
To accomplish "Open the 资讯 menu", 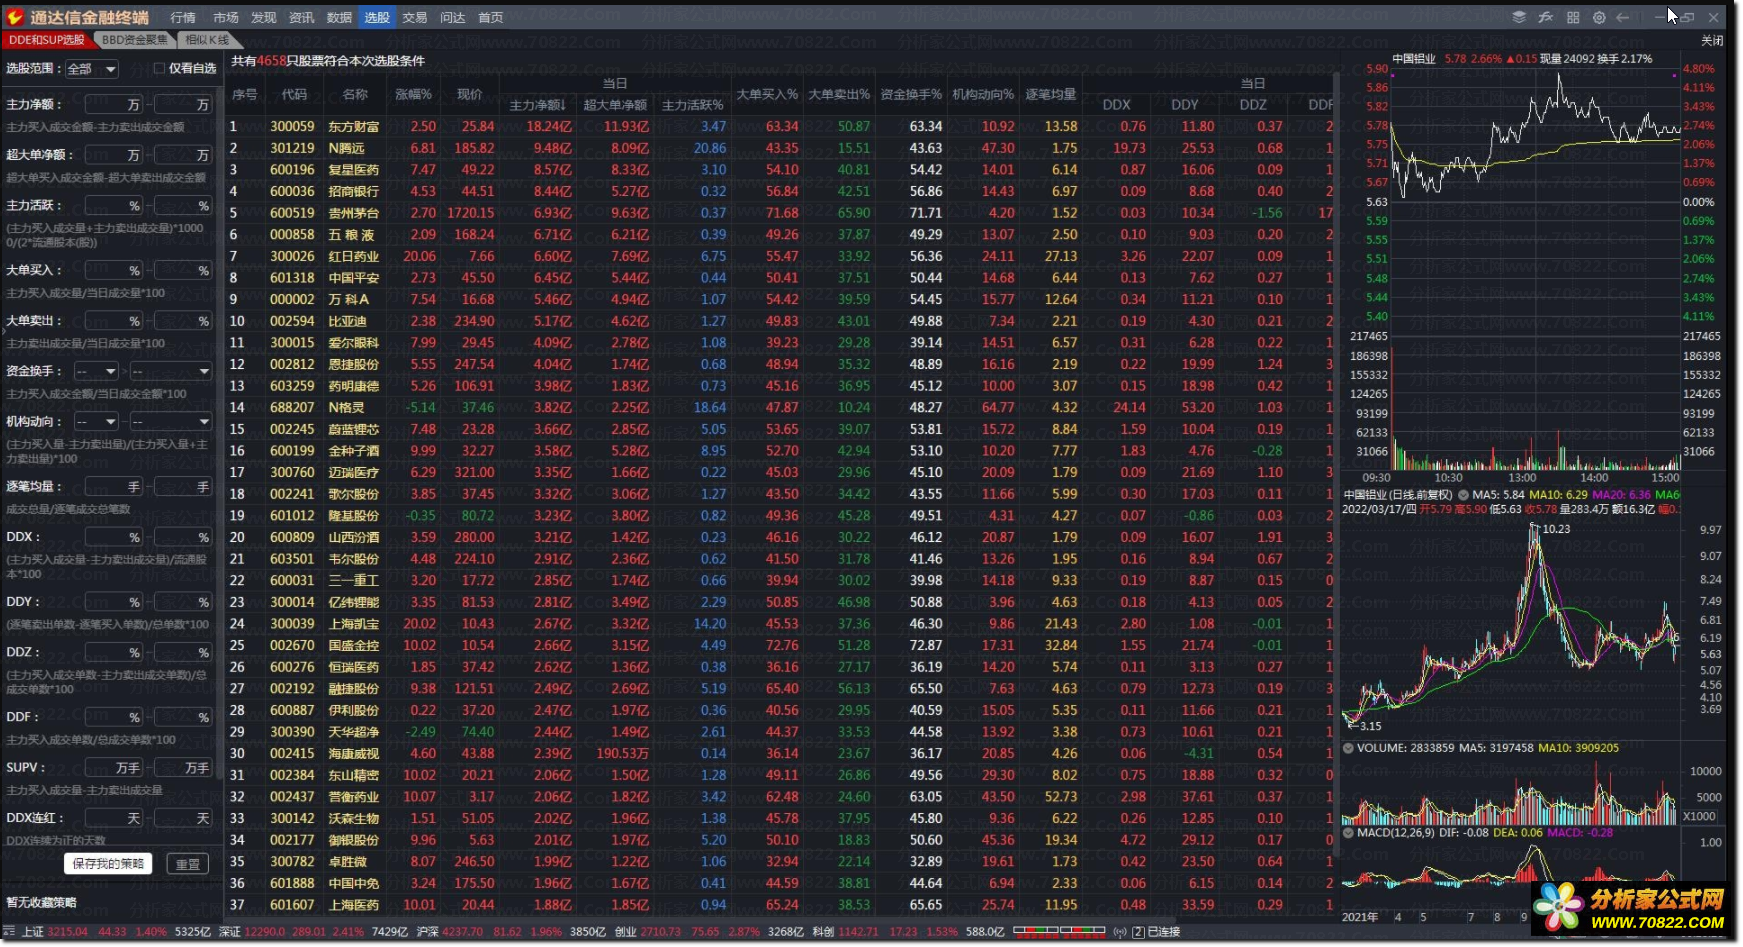I will coord(301,17).
